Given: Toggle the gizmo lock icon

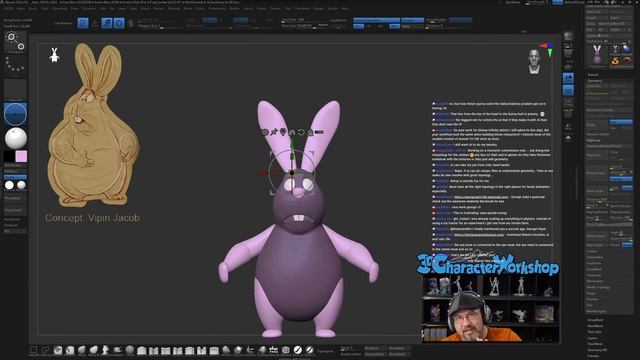Looking at the screenshot, I should pyautogui.click(x=310, y=132).
